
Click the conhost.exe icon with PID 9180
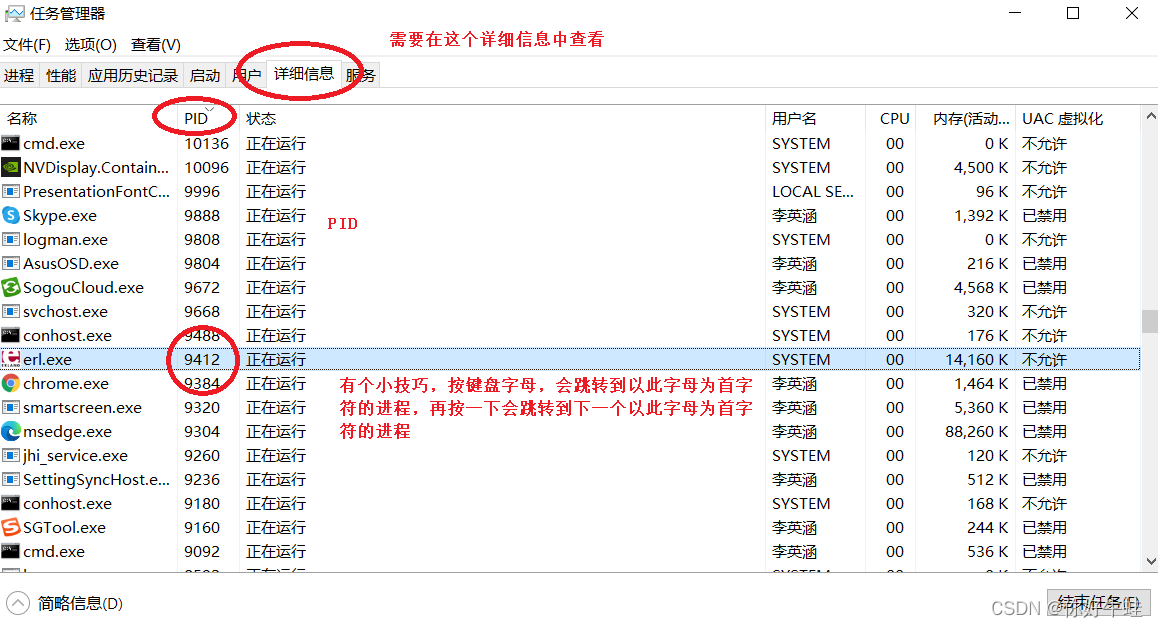coord(10,504)
